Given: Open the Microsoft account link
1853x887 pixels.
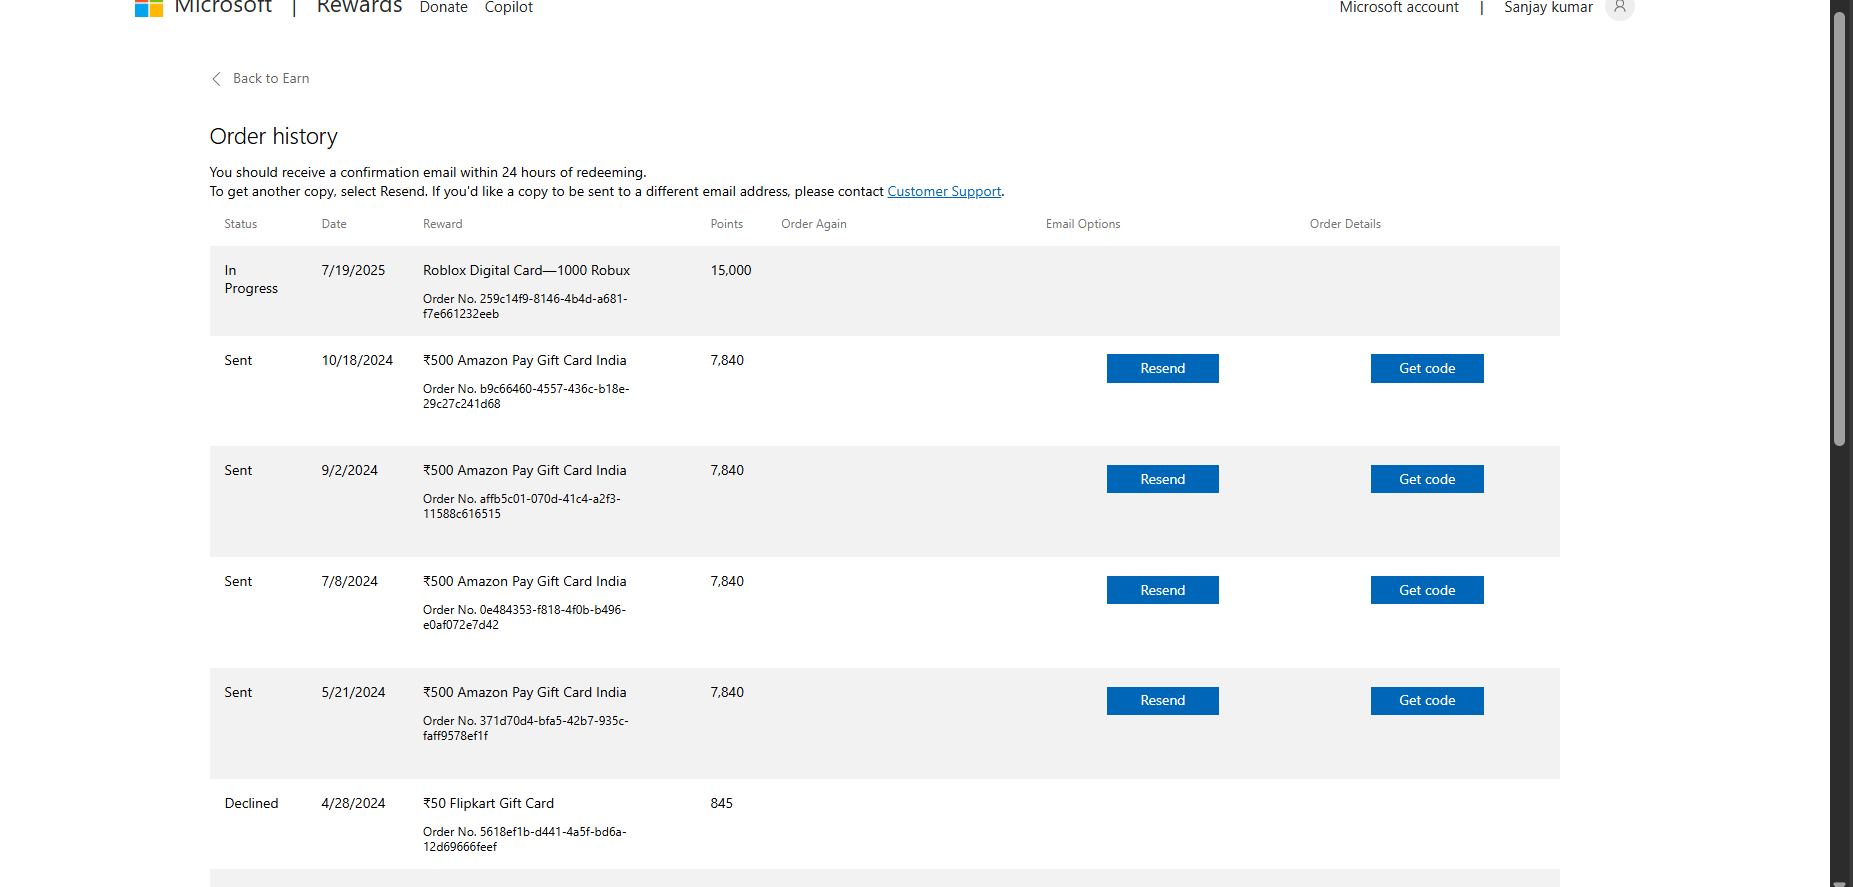Looking at the screenshot, I should pos(1399,7).
